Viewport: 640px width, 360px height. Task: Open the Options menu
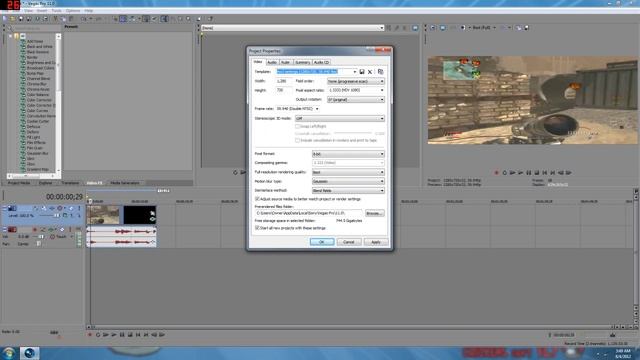pos(73,11)
